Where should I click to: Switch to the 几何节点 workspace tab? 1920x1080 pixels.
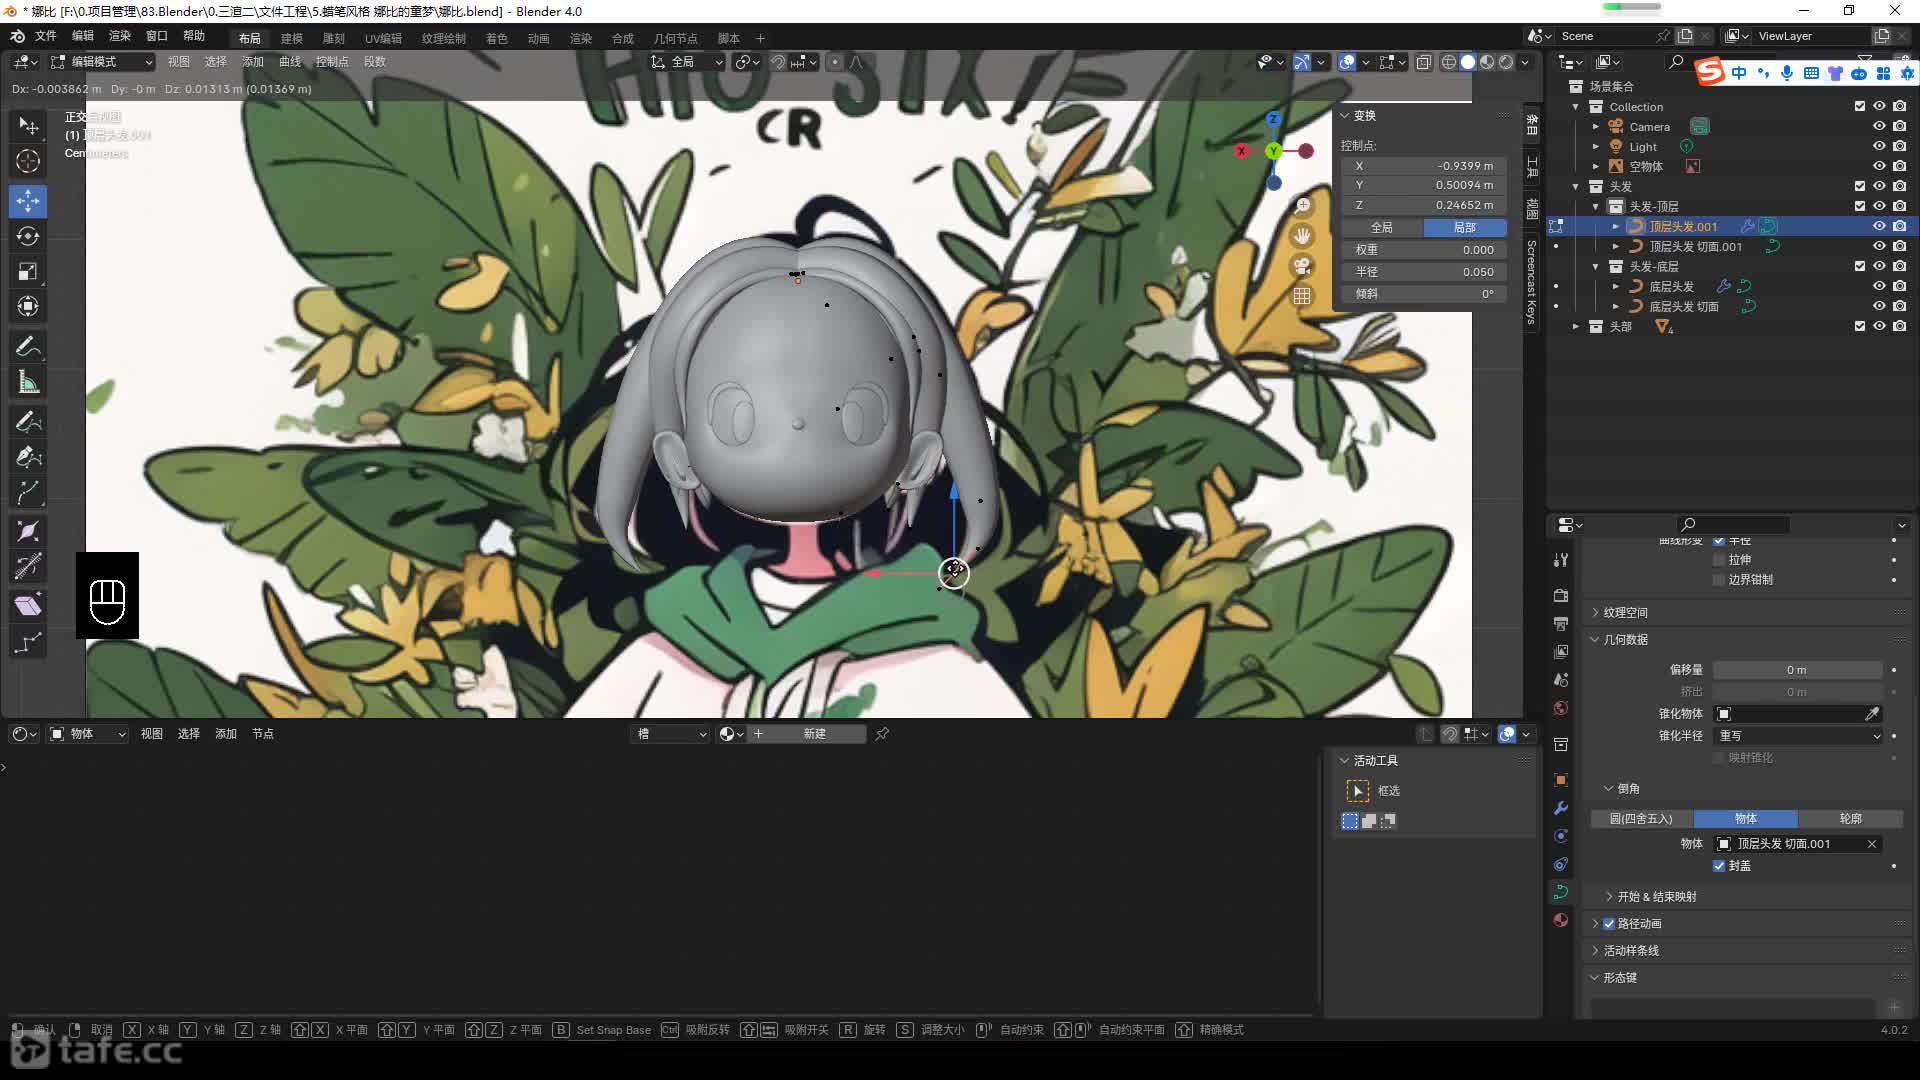click(x=676, y=38)
